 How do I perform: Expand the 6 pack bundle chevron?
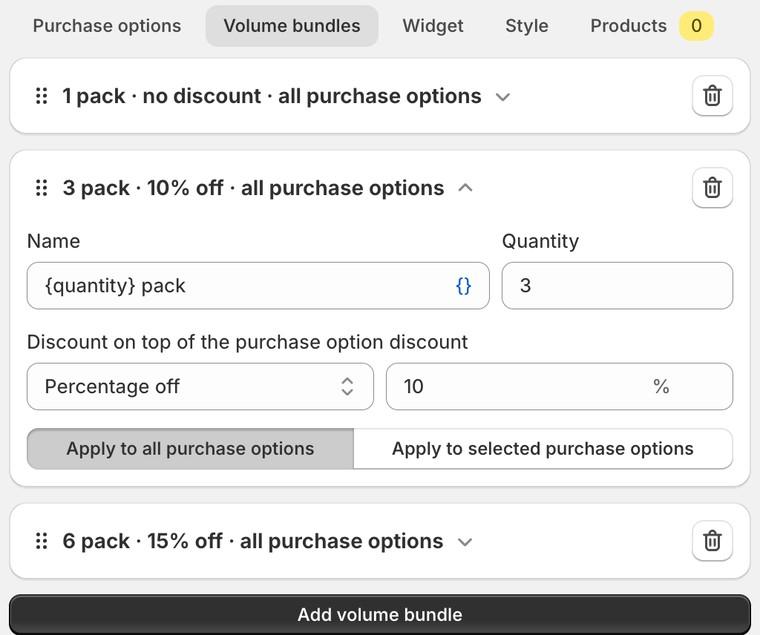[x=465, y=541]
